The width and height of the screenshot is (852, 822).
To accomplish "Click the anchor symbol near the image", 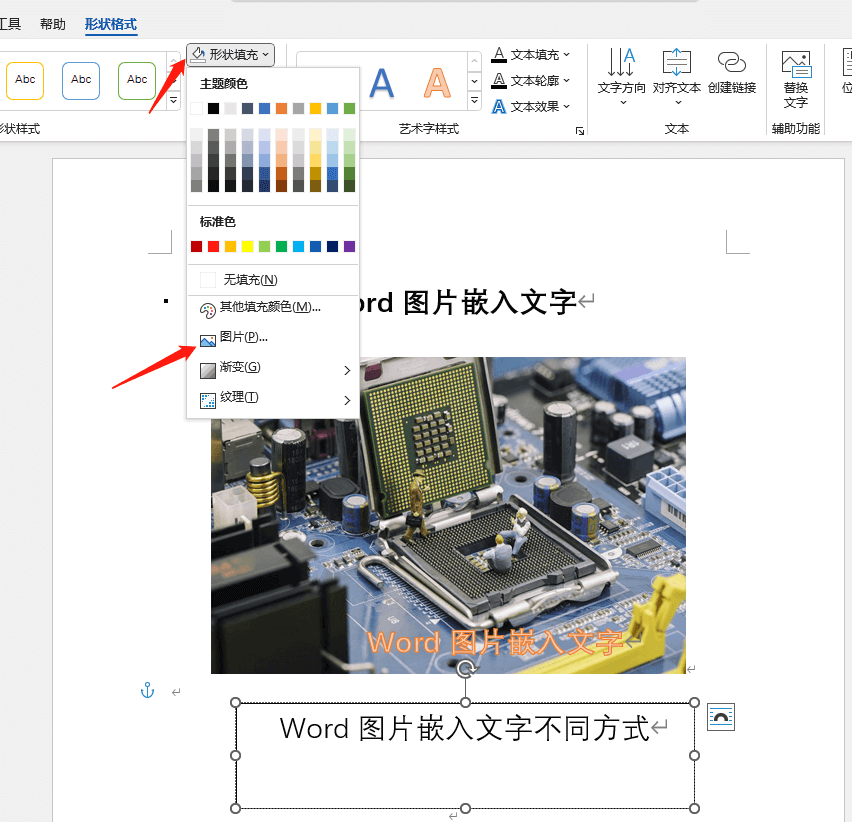I will (x=147, y=690).
